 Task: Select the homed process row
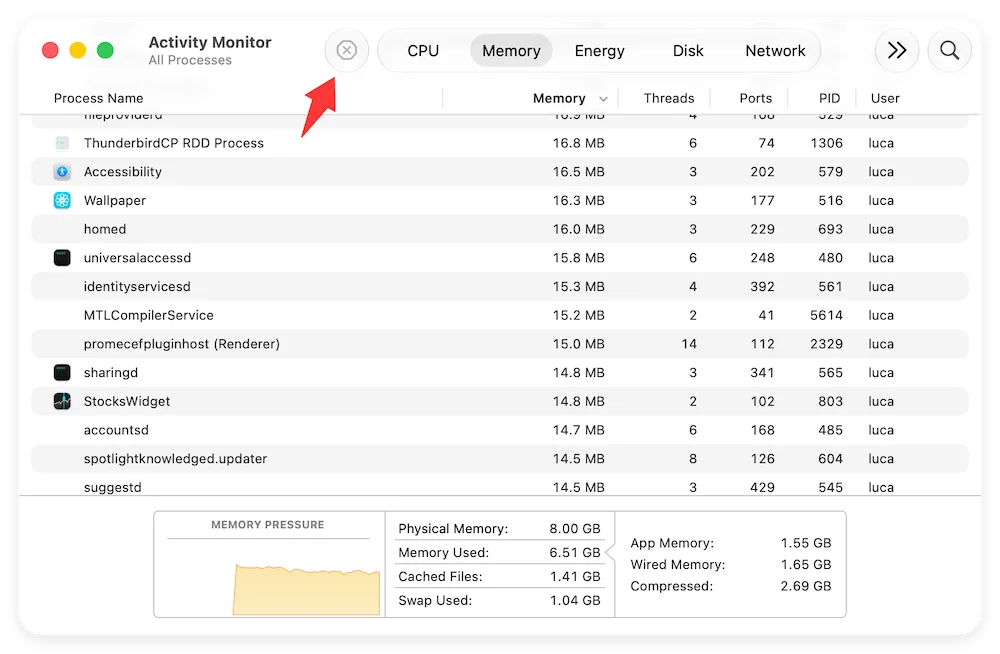500,229
